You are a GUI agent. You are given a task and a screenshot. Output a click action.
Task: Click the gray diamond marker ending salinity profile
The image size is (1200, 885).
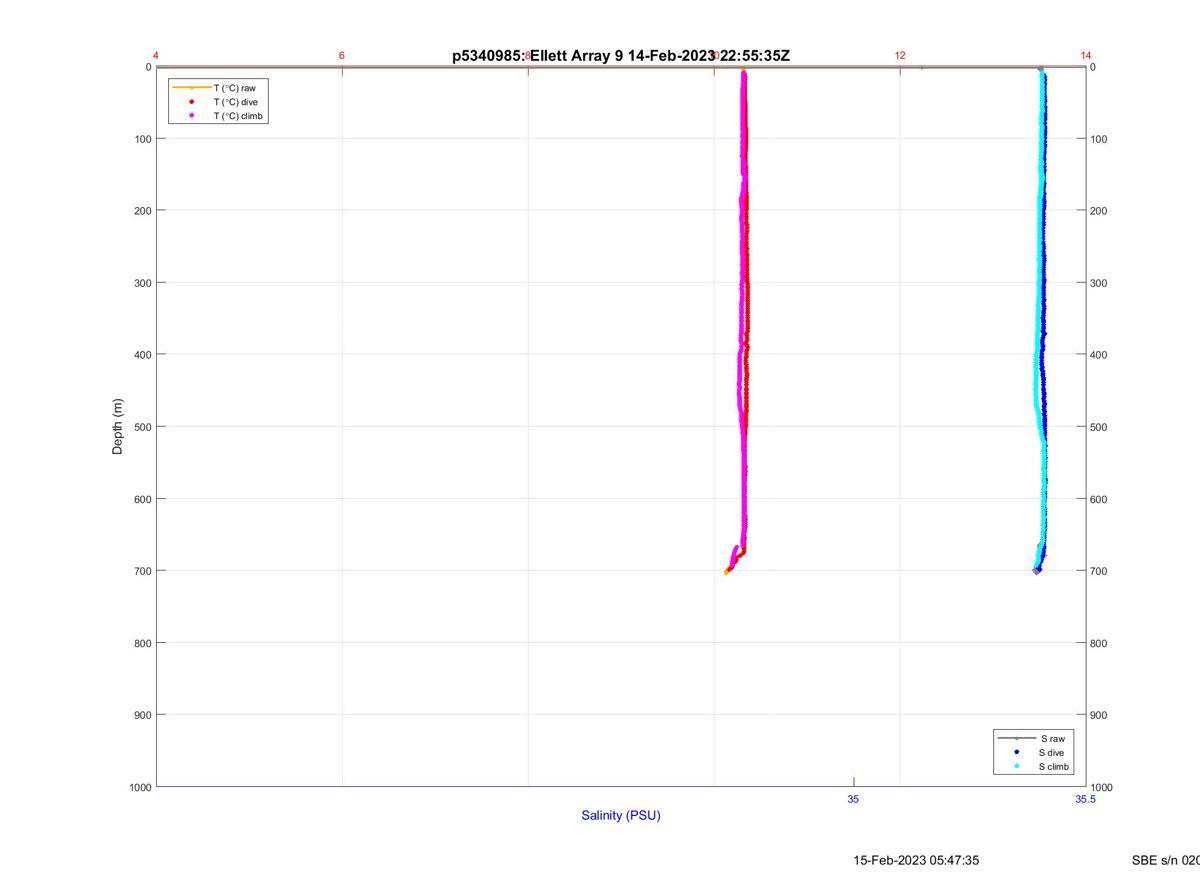(x=1037, y=570)
